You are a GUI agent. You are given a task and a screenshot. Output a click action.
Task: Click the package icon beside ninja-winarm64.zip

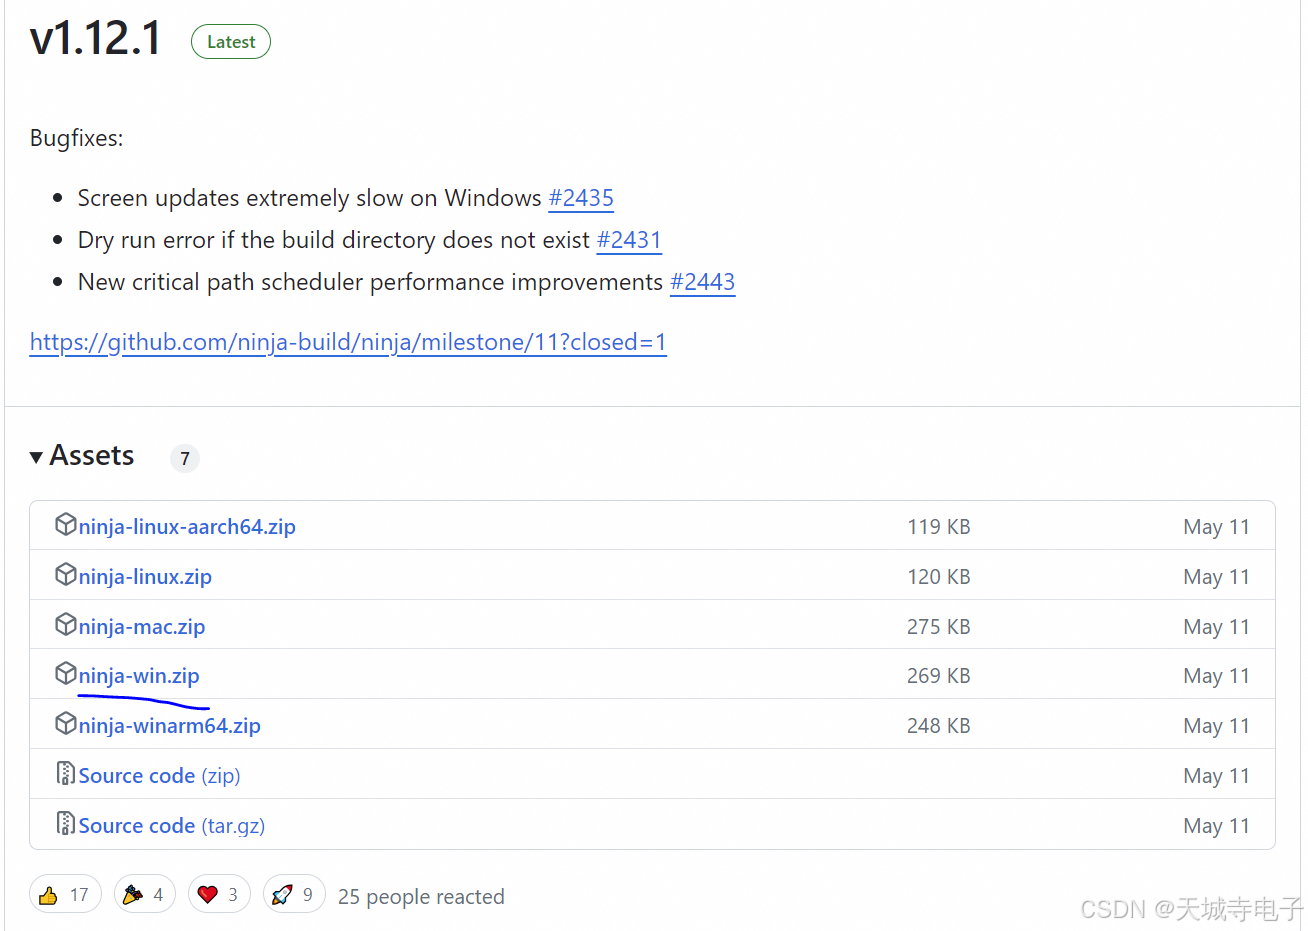click(66, 723)
